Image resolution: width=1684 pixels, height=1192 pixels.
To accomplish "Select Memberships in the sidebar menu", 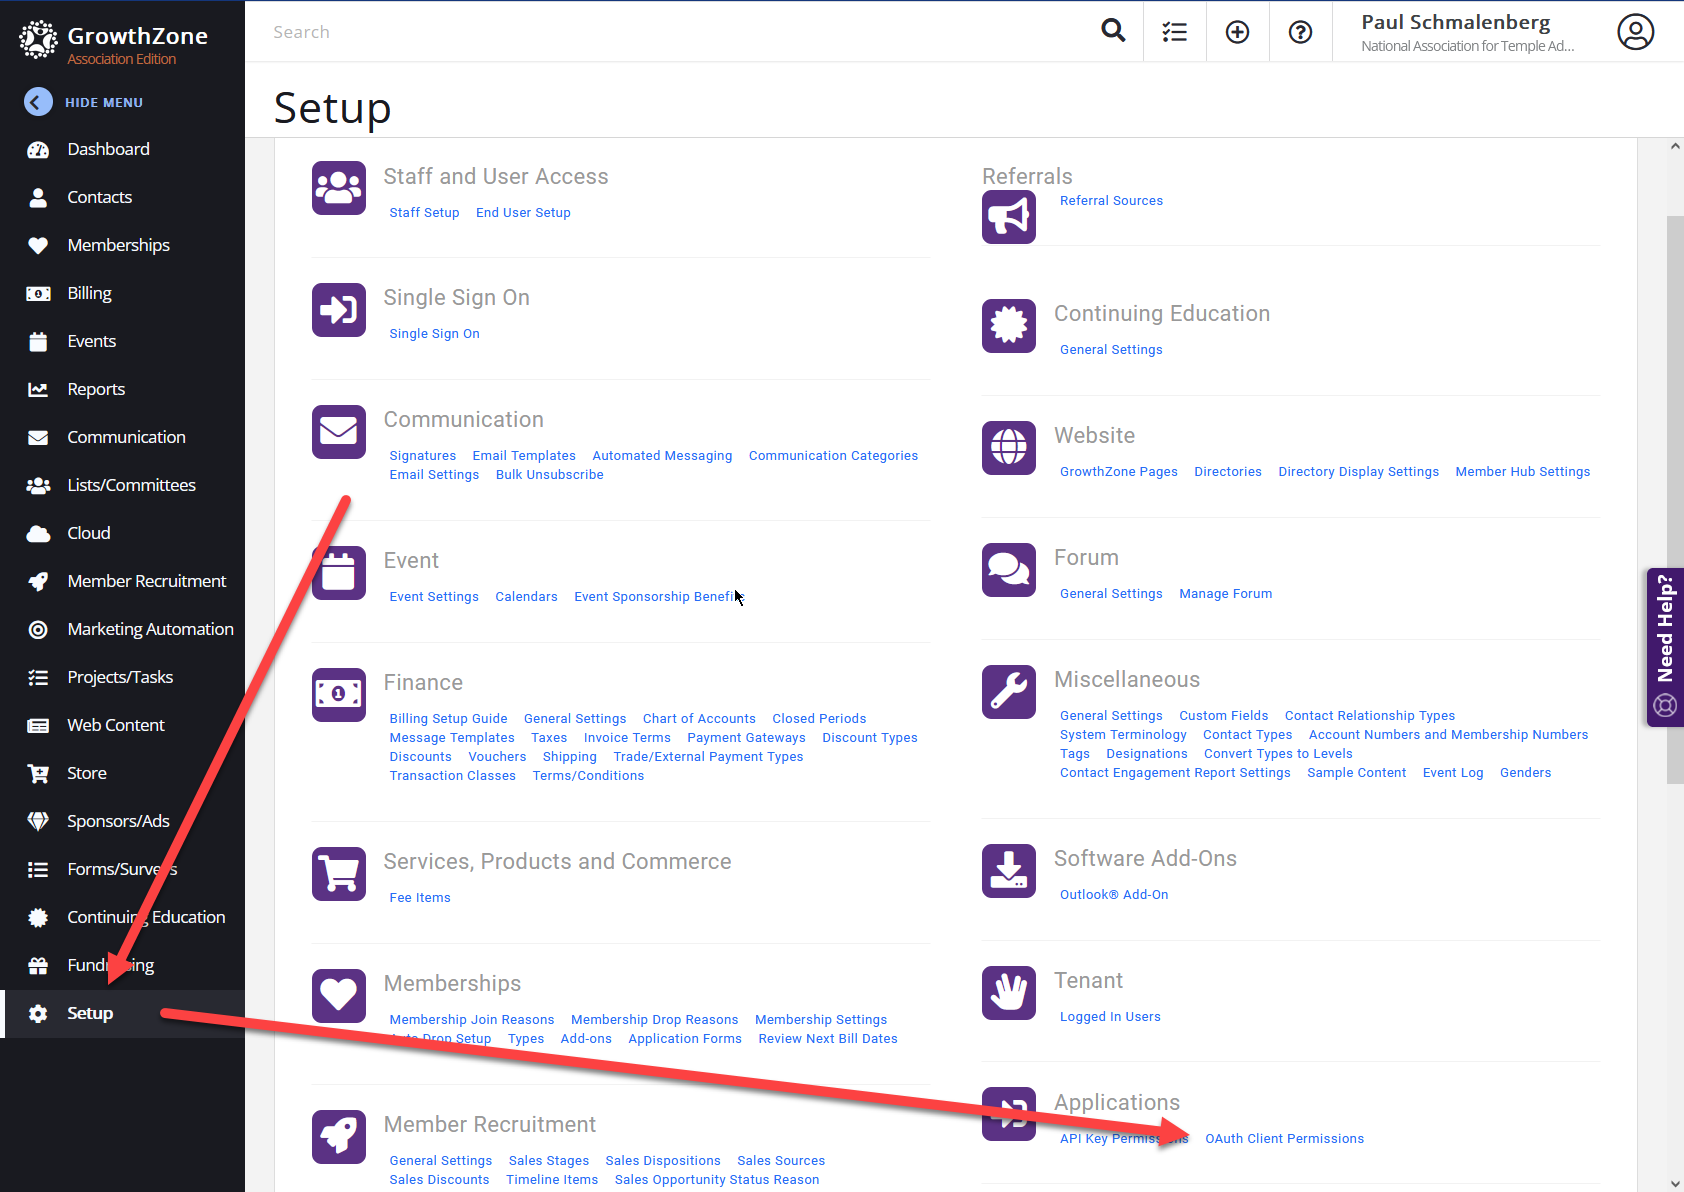I will point(118,245).
